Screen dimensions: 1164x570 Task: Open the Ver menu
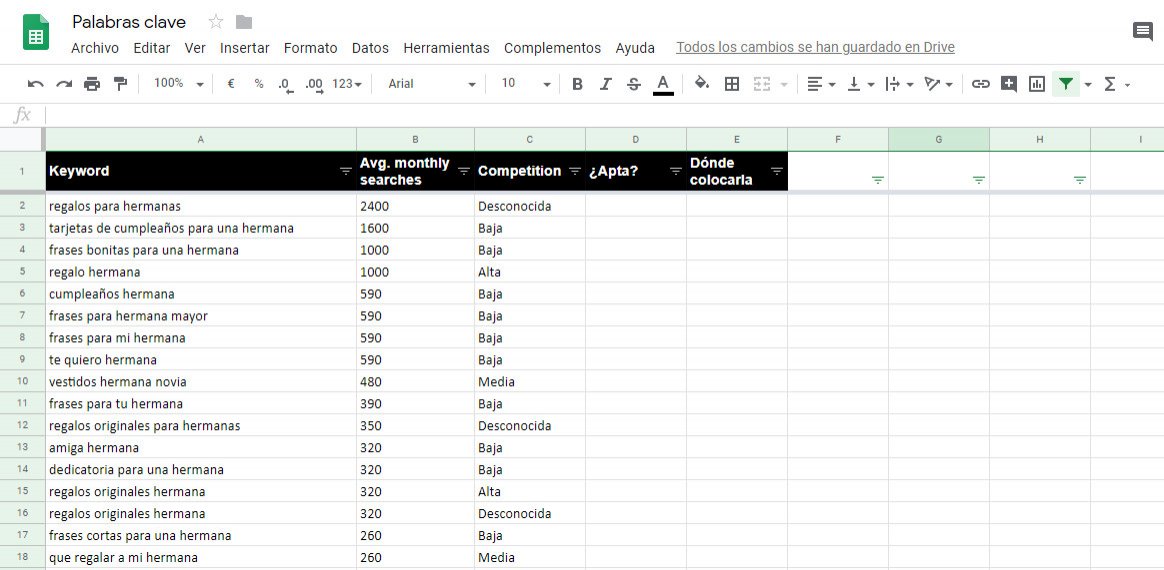[195, 48]
